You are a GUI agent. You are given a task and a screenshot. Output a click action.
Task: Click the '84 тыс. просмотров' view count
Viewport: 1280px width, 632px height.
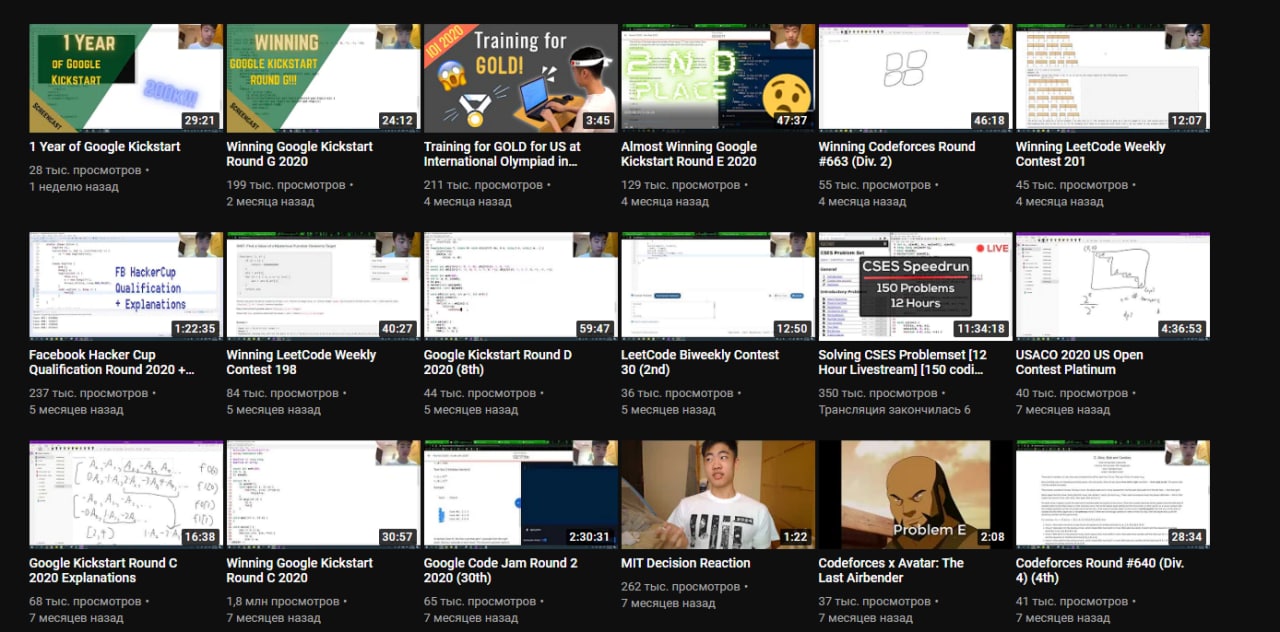[283, 393]
